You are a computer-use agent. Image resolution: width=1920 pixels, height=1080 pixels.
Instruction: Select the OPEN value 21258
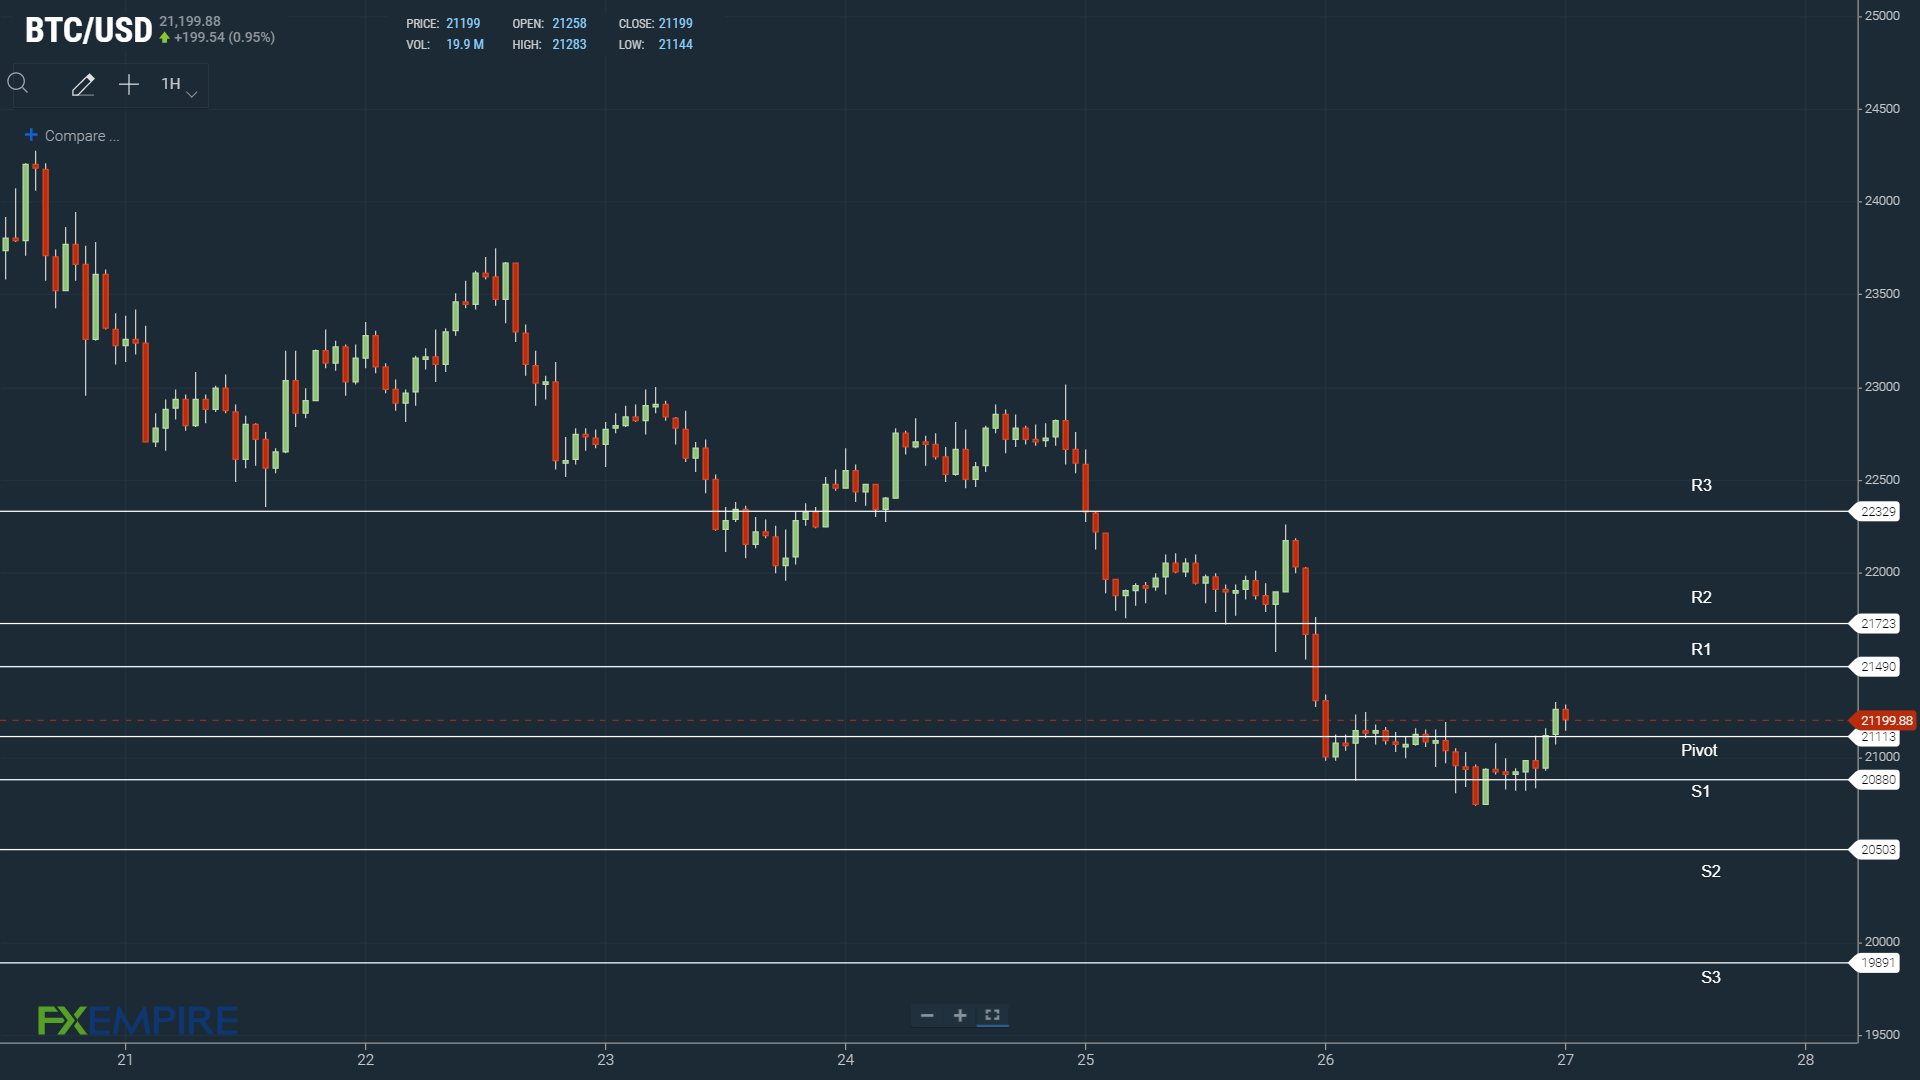point(569,24)
